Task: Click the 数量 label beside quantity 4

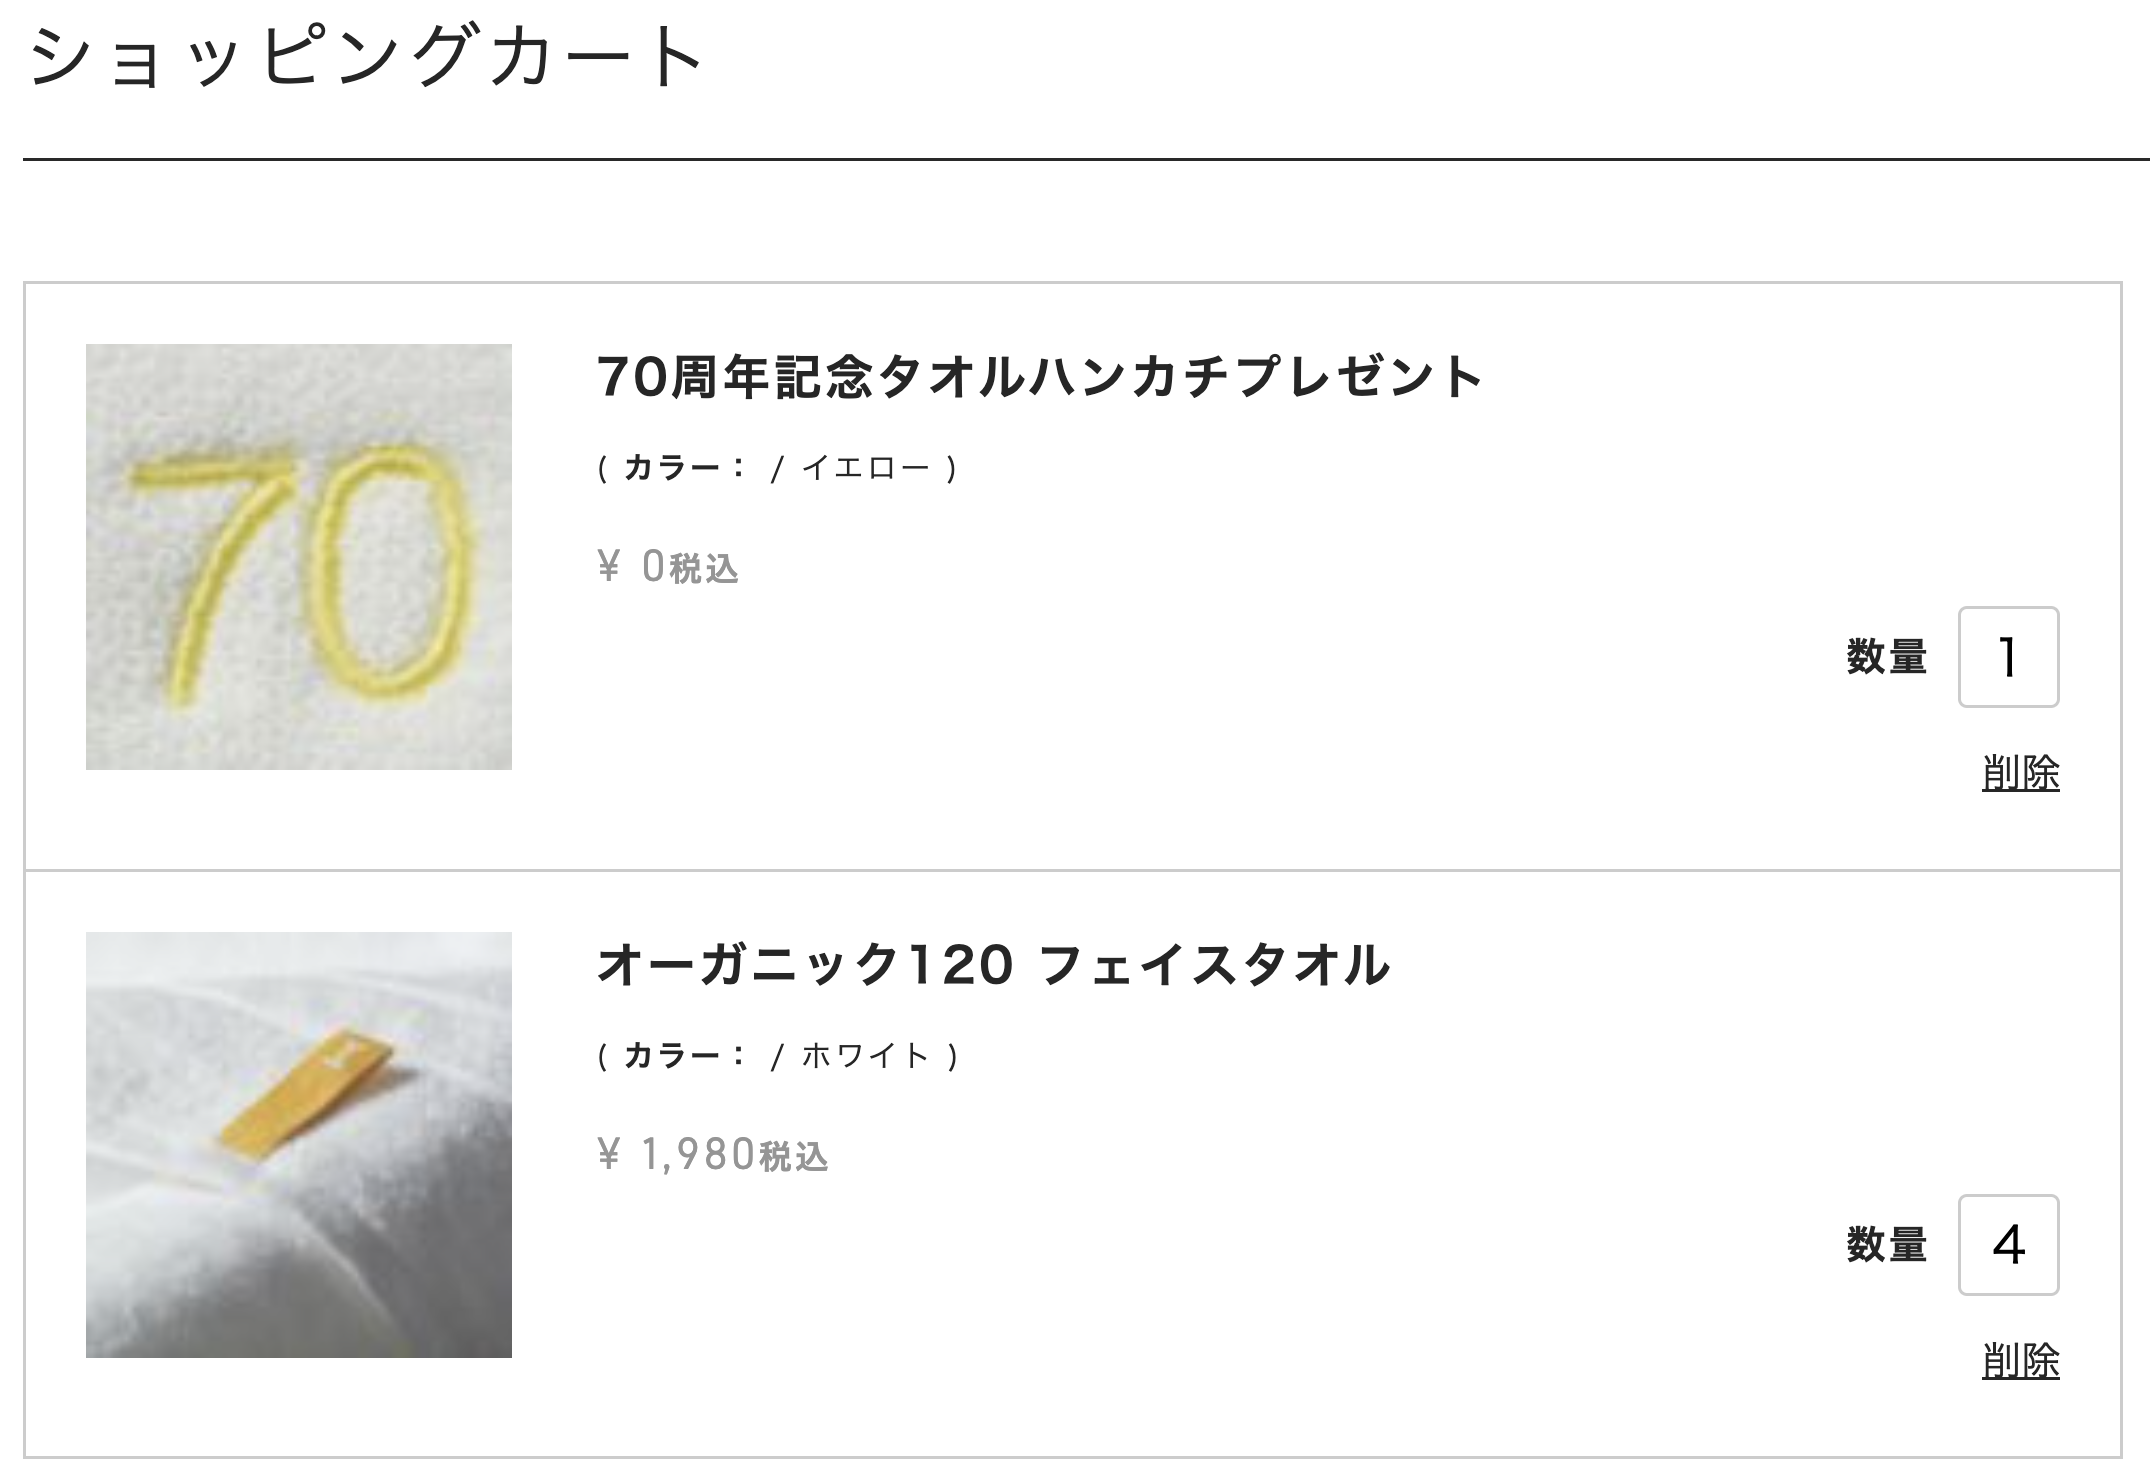Action: 1887,1245
